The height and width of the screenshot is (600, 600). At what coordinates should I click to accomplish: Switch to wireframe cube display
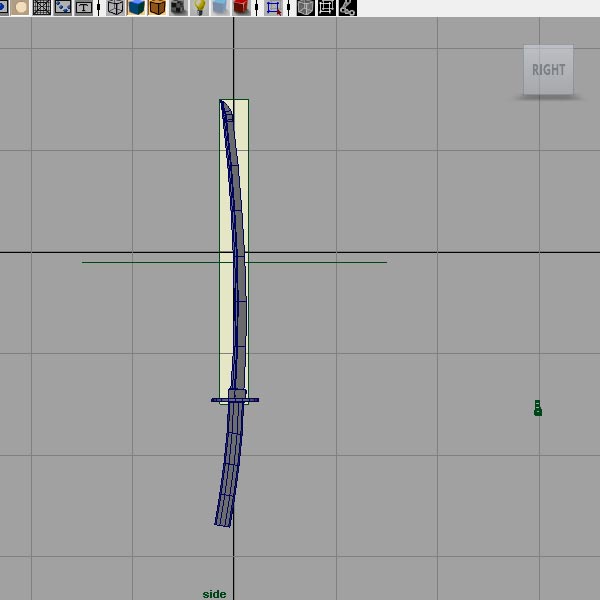[115, 7]
